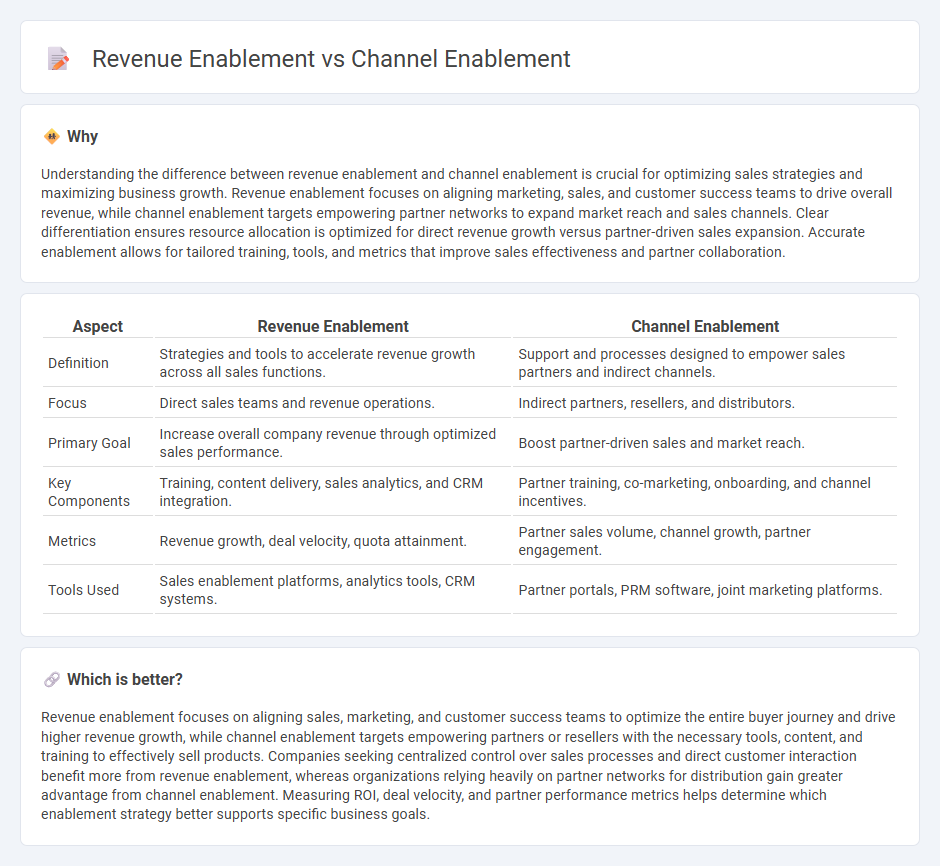This screenshot has height=866, width=940.
Task: Select the 'Metrics' row label
Action: click(72, 541)
